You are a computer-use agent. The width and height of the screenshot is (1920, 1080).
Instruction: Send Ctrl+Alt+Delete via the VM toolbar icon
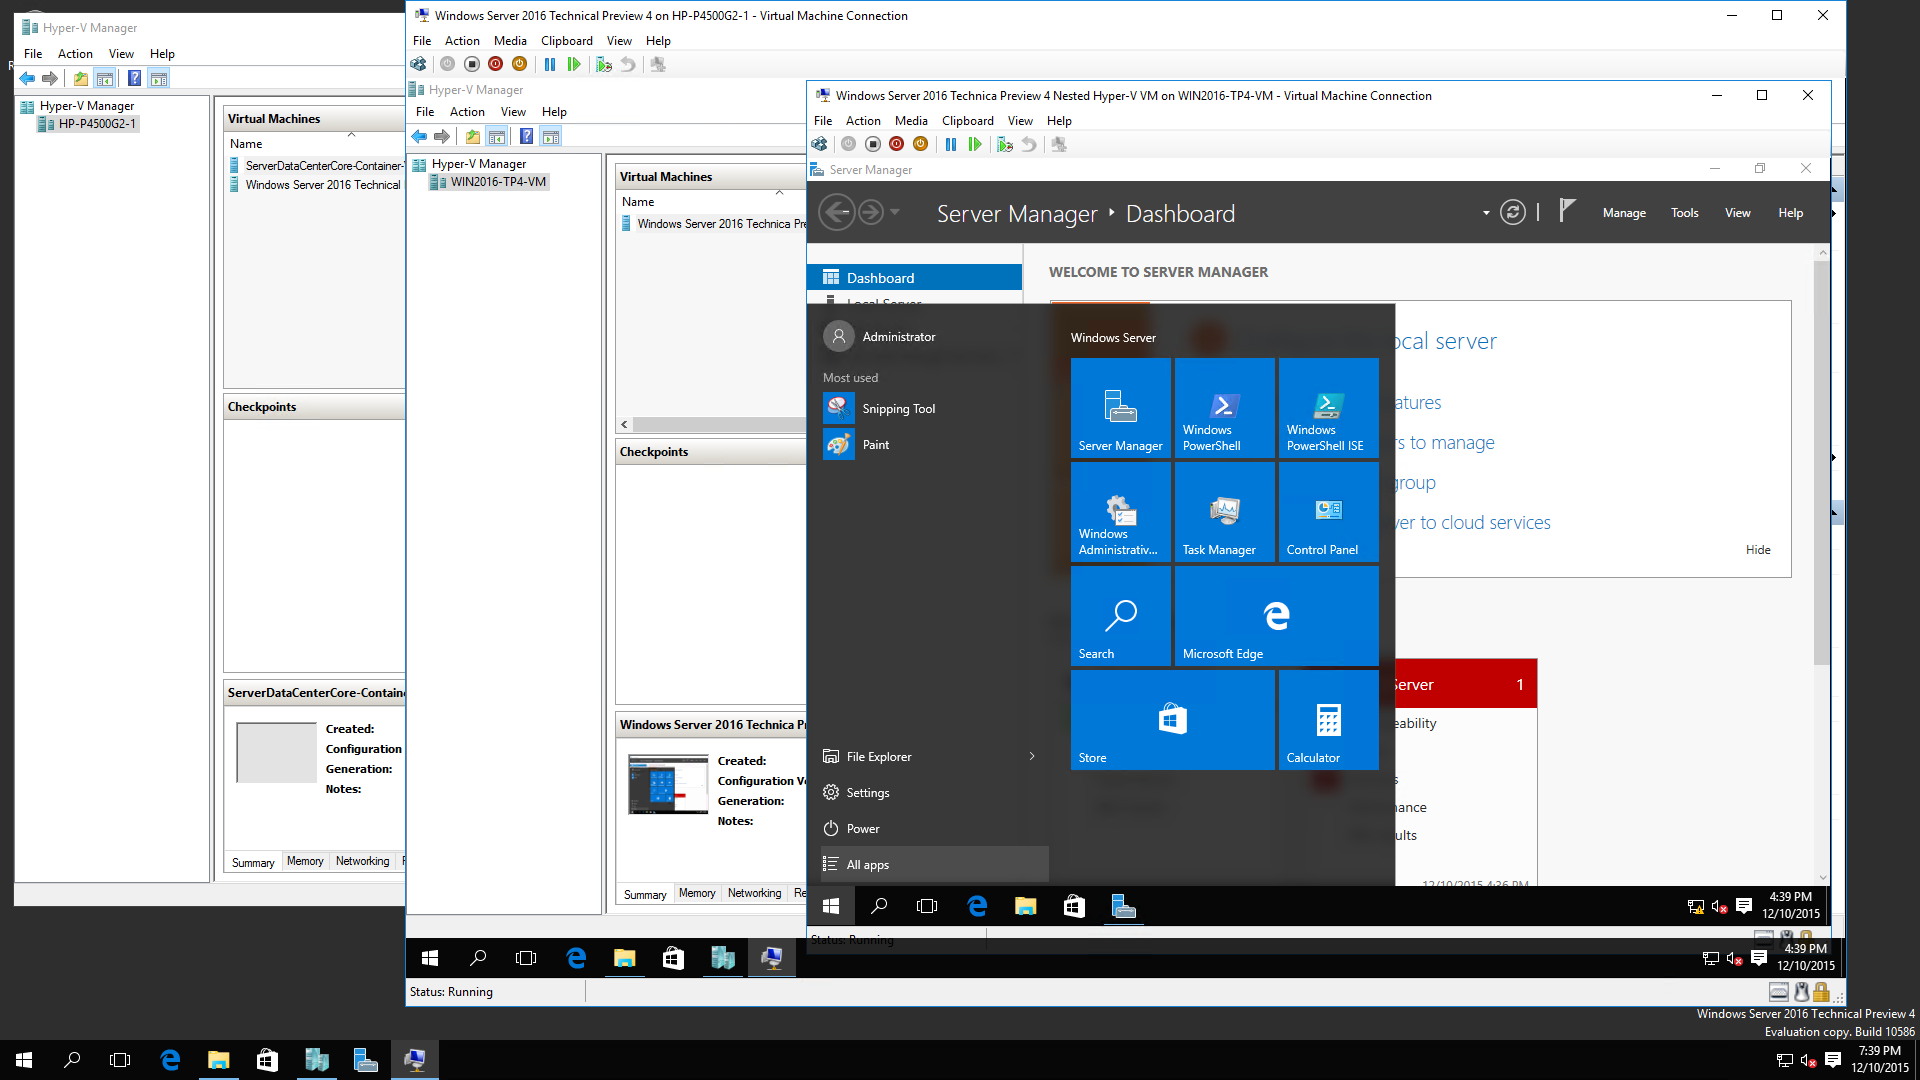[x=819, y=144]
